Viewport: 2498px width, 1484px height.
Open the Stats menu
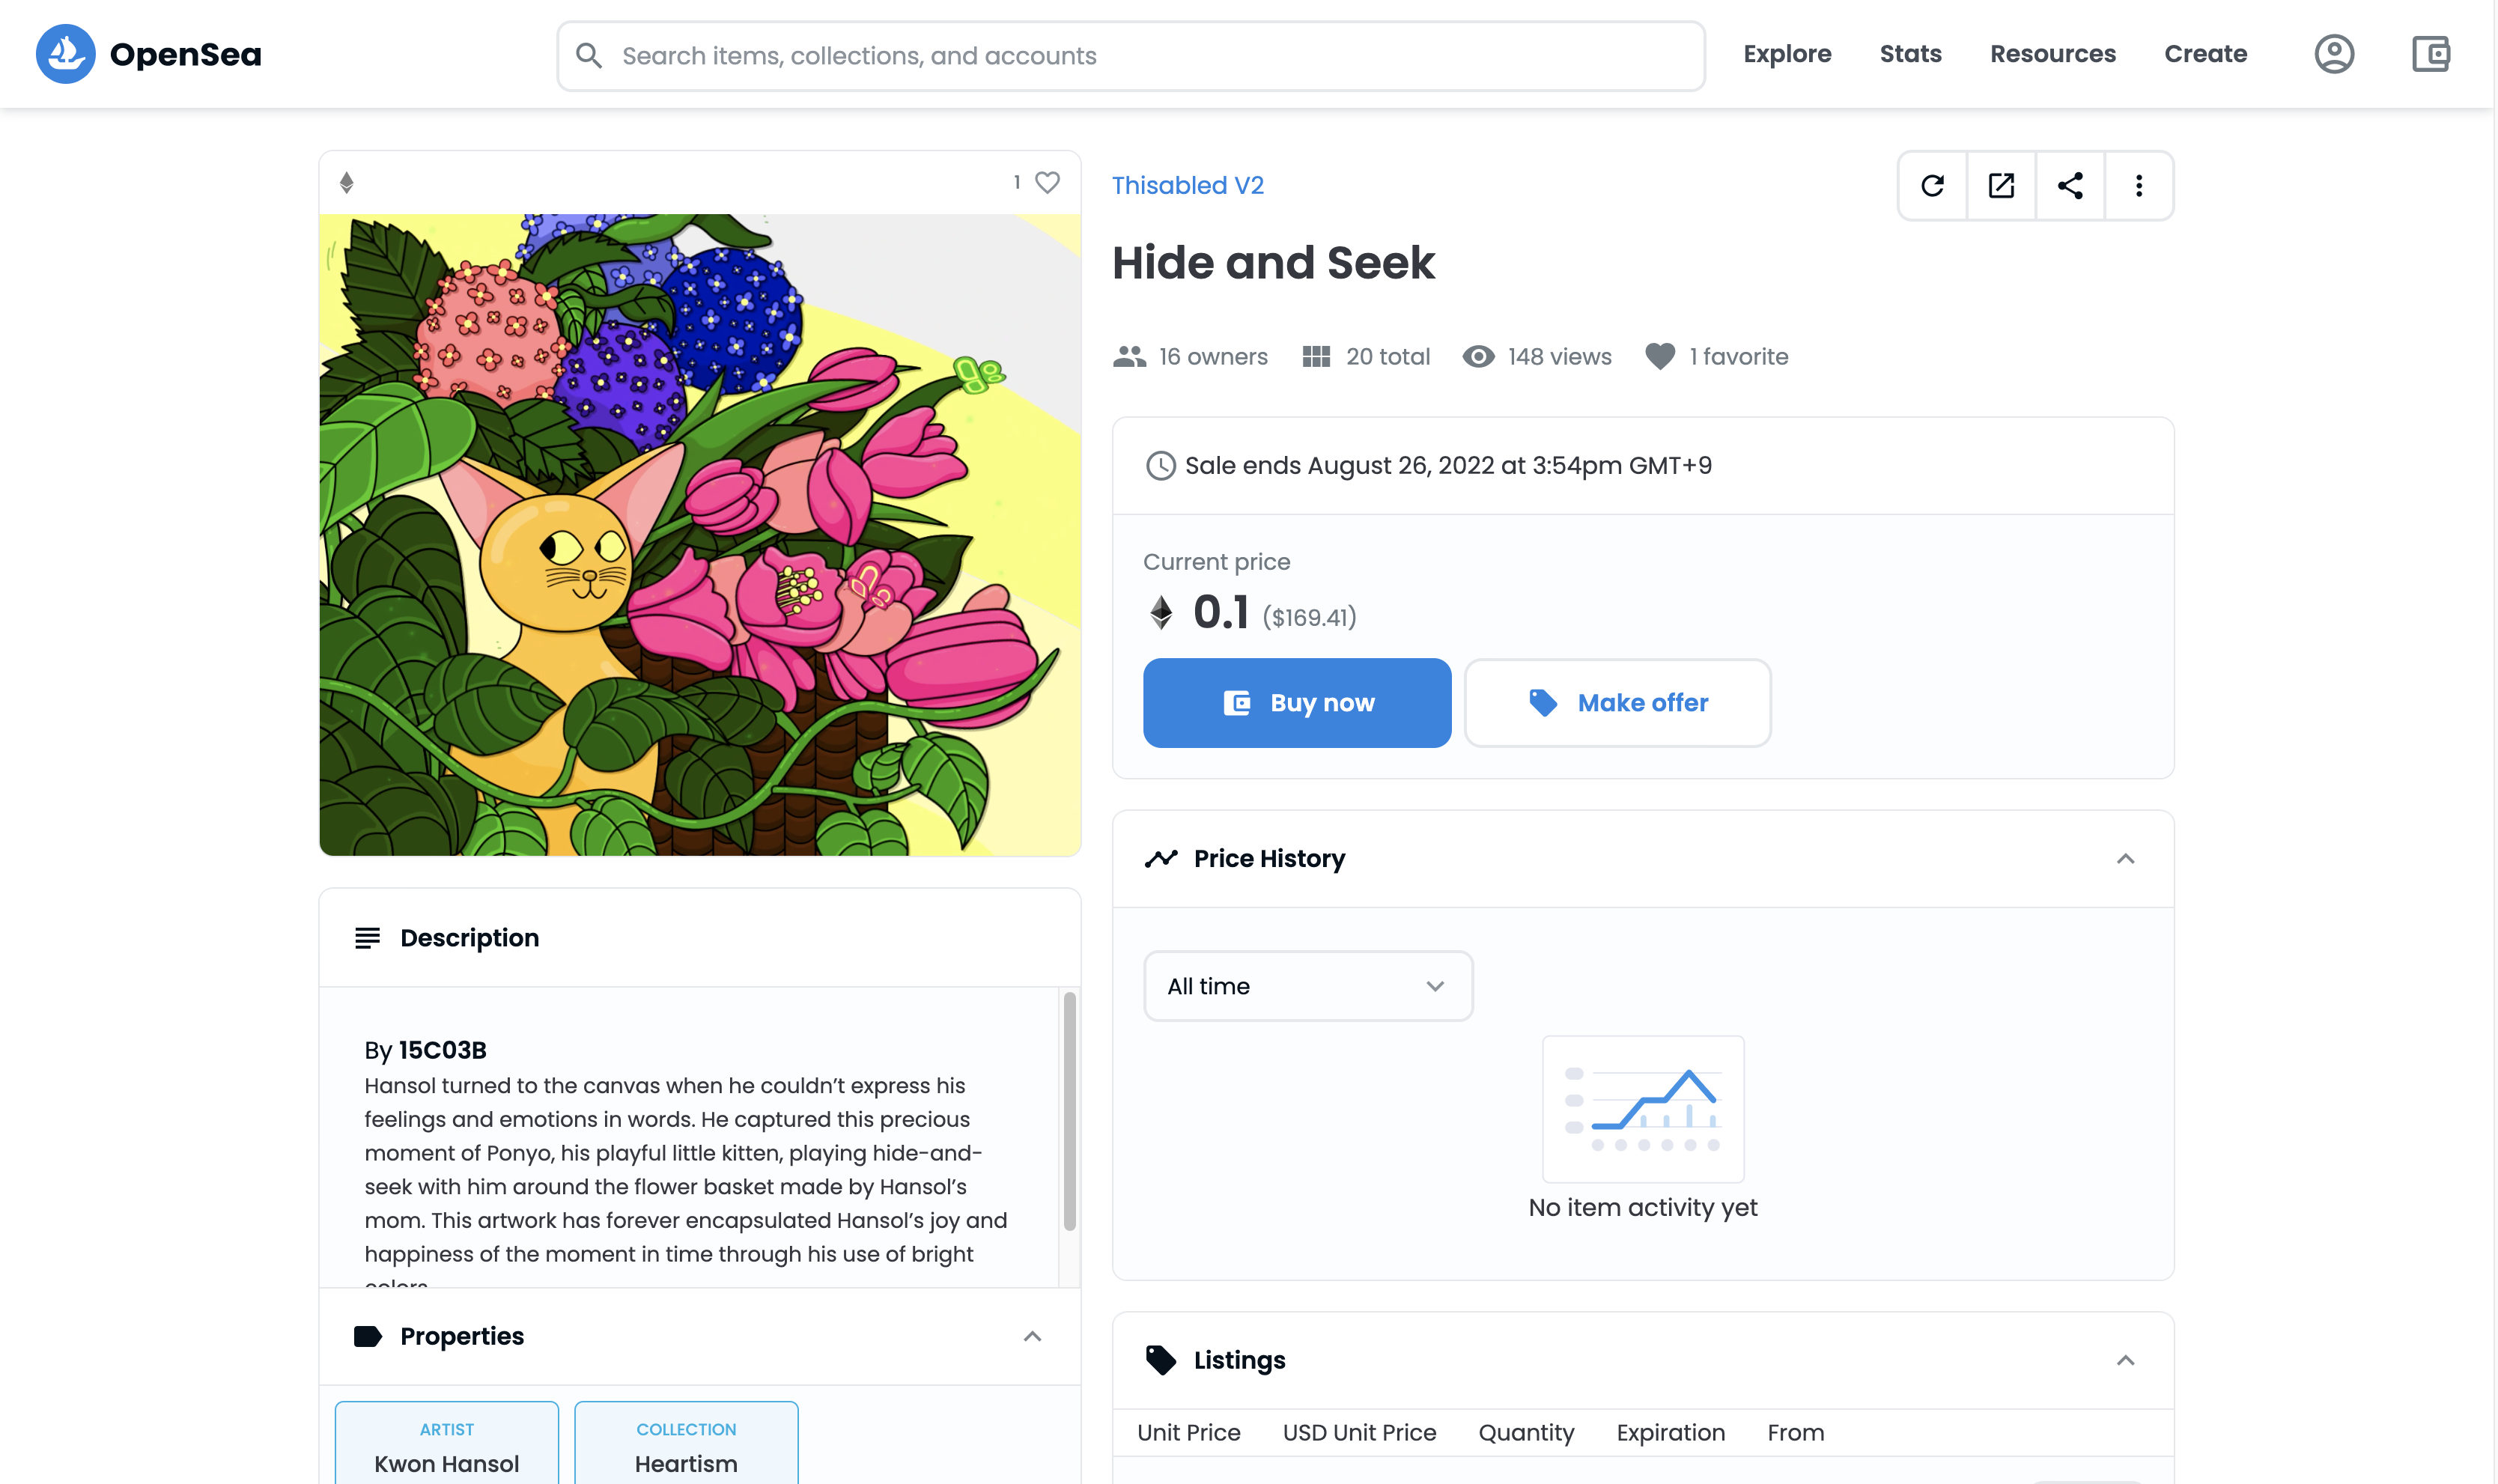click(x=1910, y=54)
